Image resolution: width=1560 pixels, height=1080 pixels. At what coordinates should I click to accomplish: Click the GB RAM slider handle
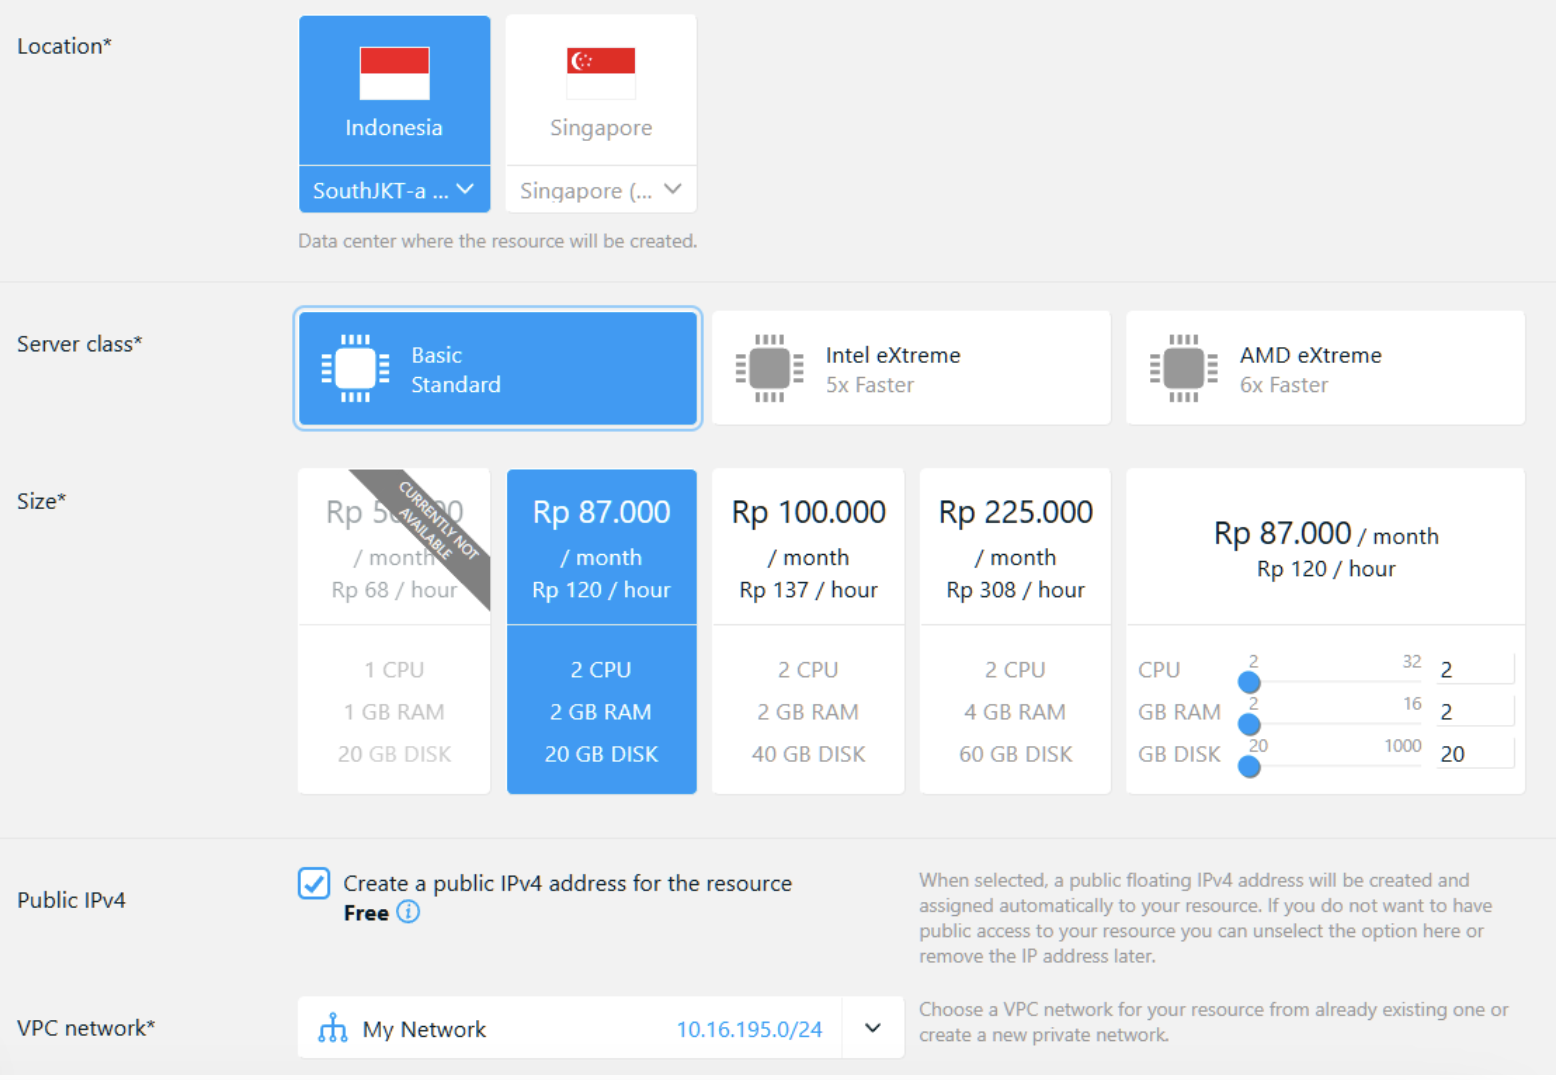[1249, 725]
